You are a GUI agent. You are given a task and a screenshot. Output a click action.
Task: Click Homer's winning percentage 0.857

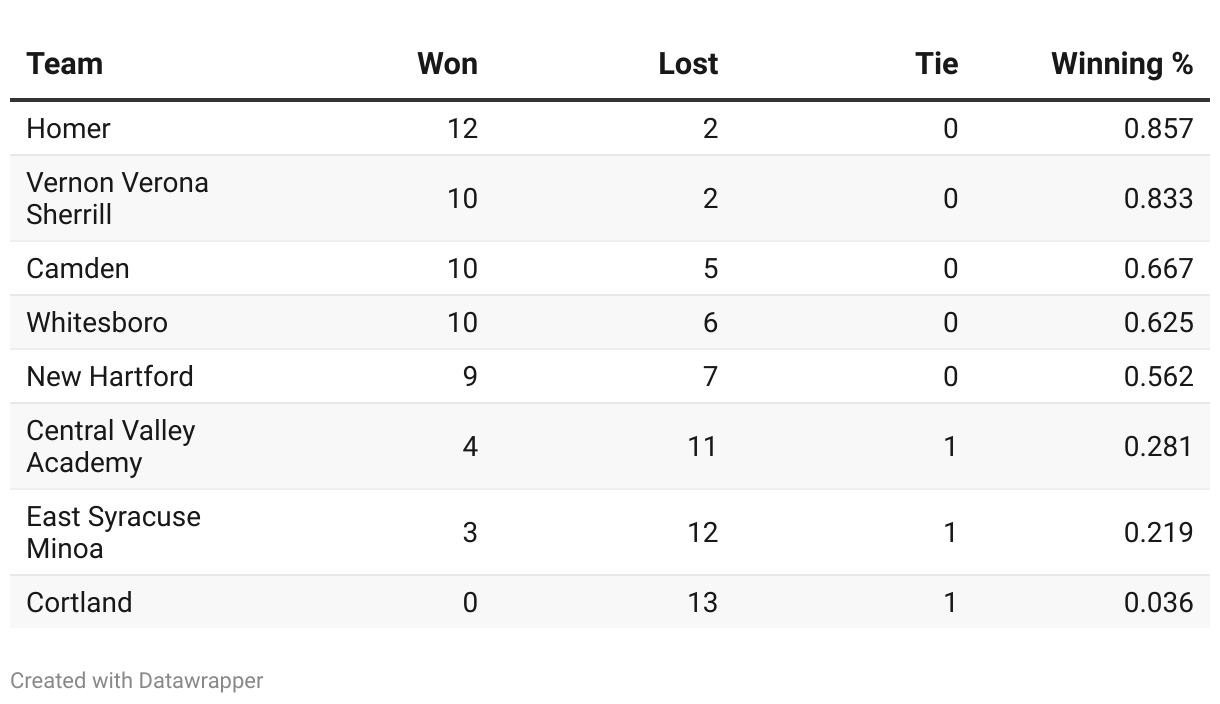1158,128
